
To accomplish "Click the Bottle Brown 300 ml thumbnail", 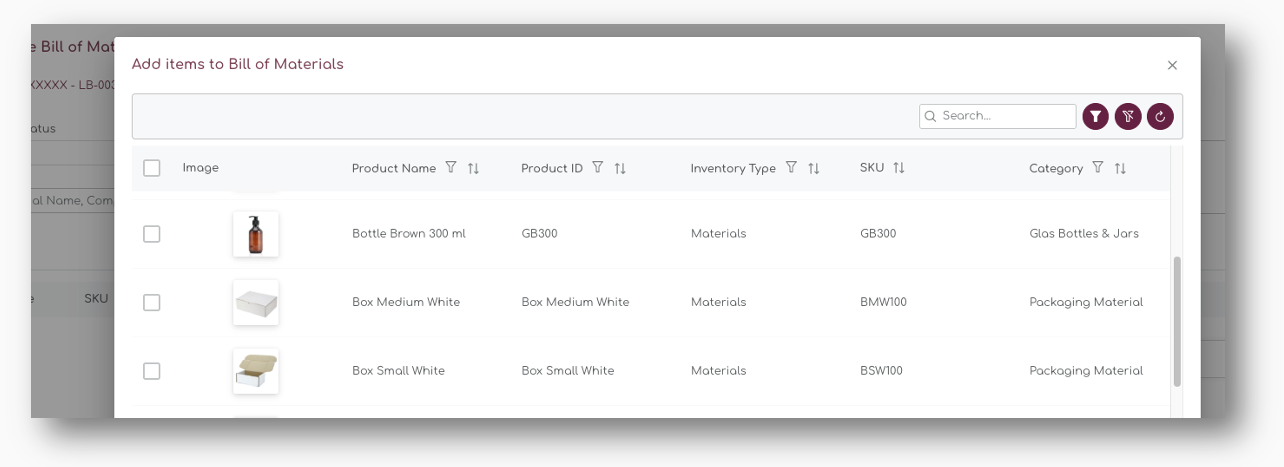I will (256, 234).
